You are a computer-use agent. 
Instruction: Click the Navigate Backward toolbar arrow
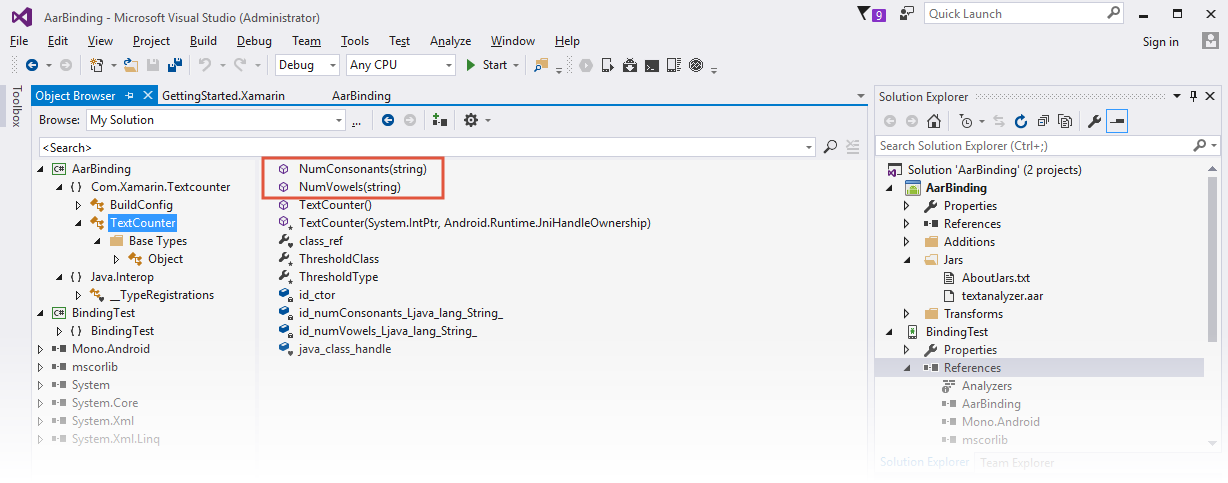click(32, 65)
